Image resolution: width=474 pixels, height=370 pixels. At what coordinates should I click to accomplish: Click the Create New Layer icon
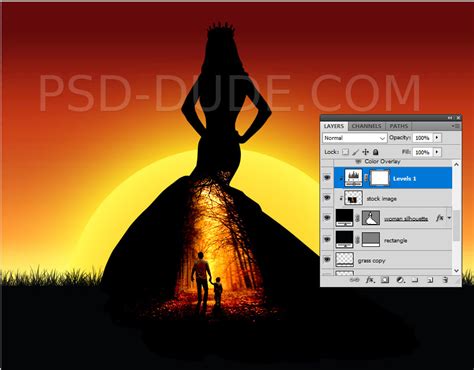430,280
